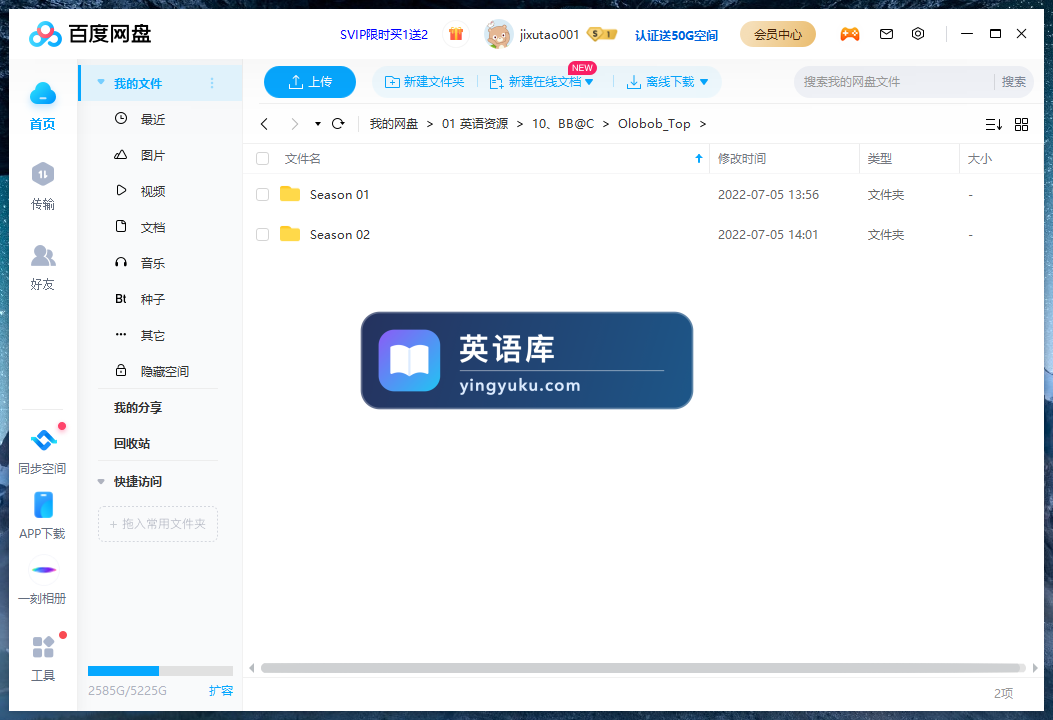Screen dimensions: 1053x720
Task: Open the 首页 home cloud icon
Action: [42, 94]
